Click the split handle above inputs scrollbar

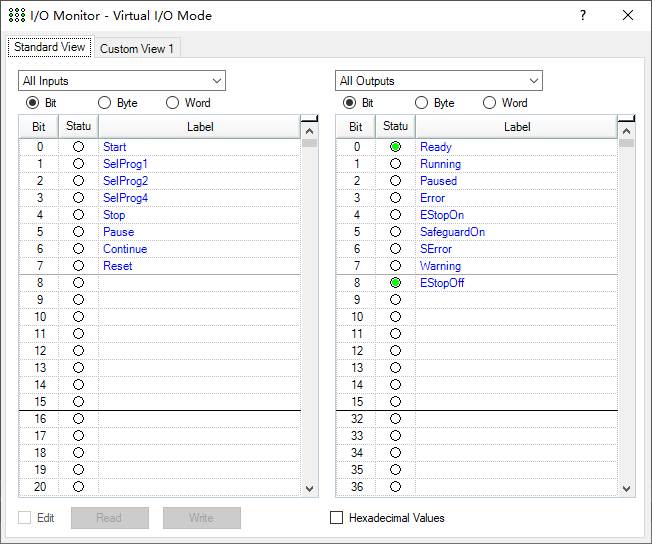pos(309,119)
